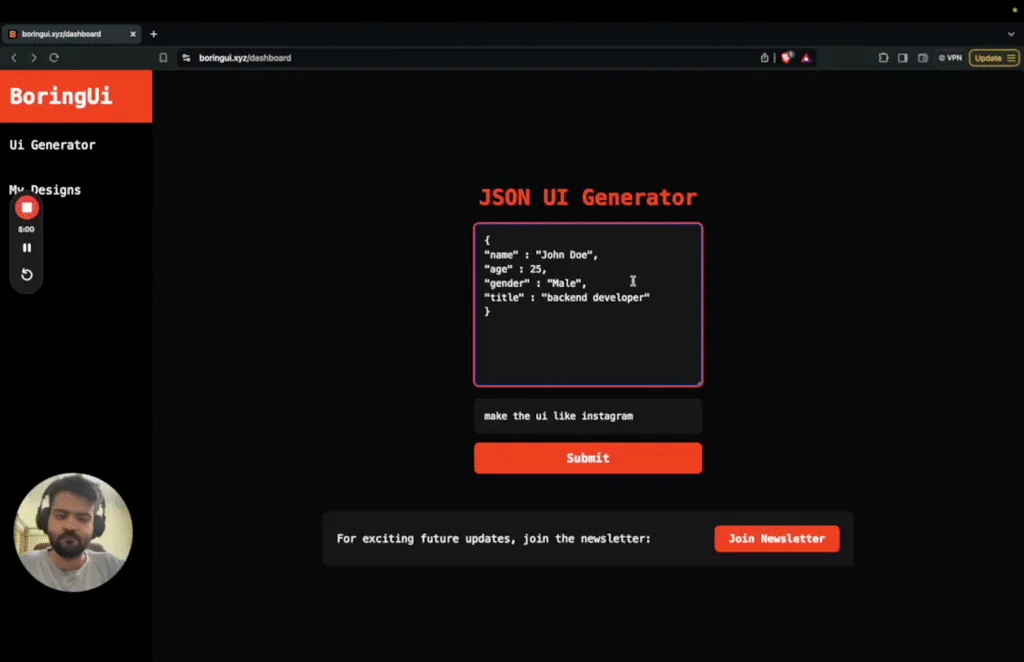Screen dimensions: 1024x662
Task: Open My Designs in the sidebar
Action: point(45,190)
